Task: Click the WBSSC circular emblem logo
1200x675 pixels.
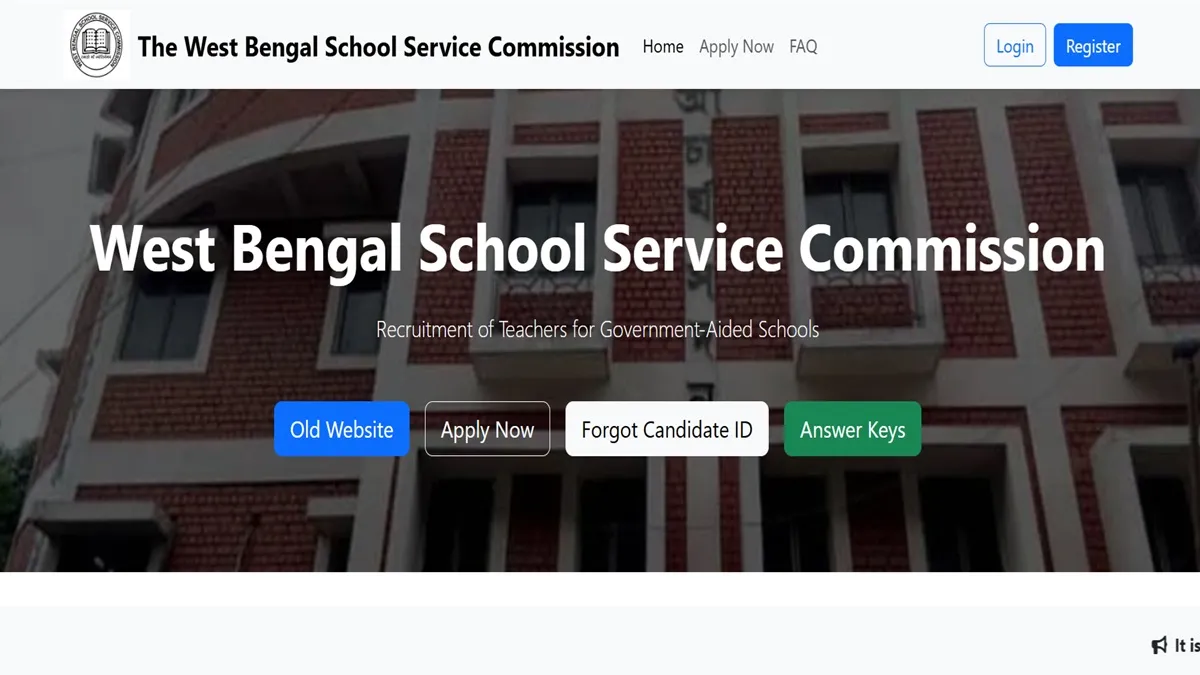Action: (97, 46)
